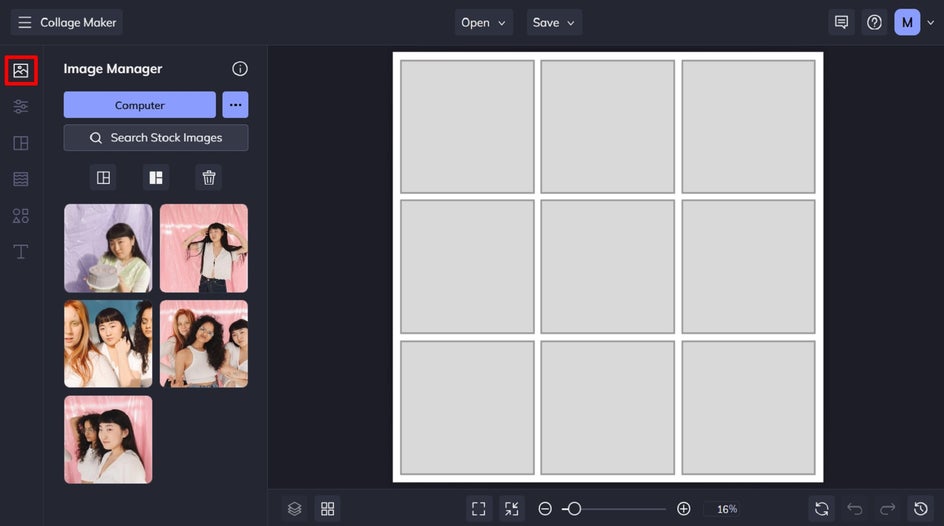Expand the Save dropdown

pyautogui.click(x=554, y=22)
